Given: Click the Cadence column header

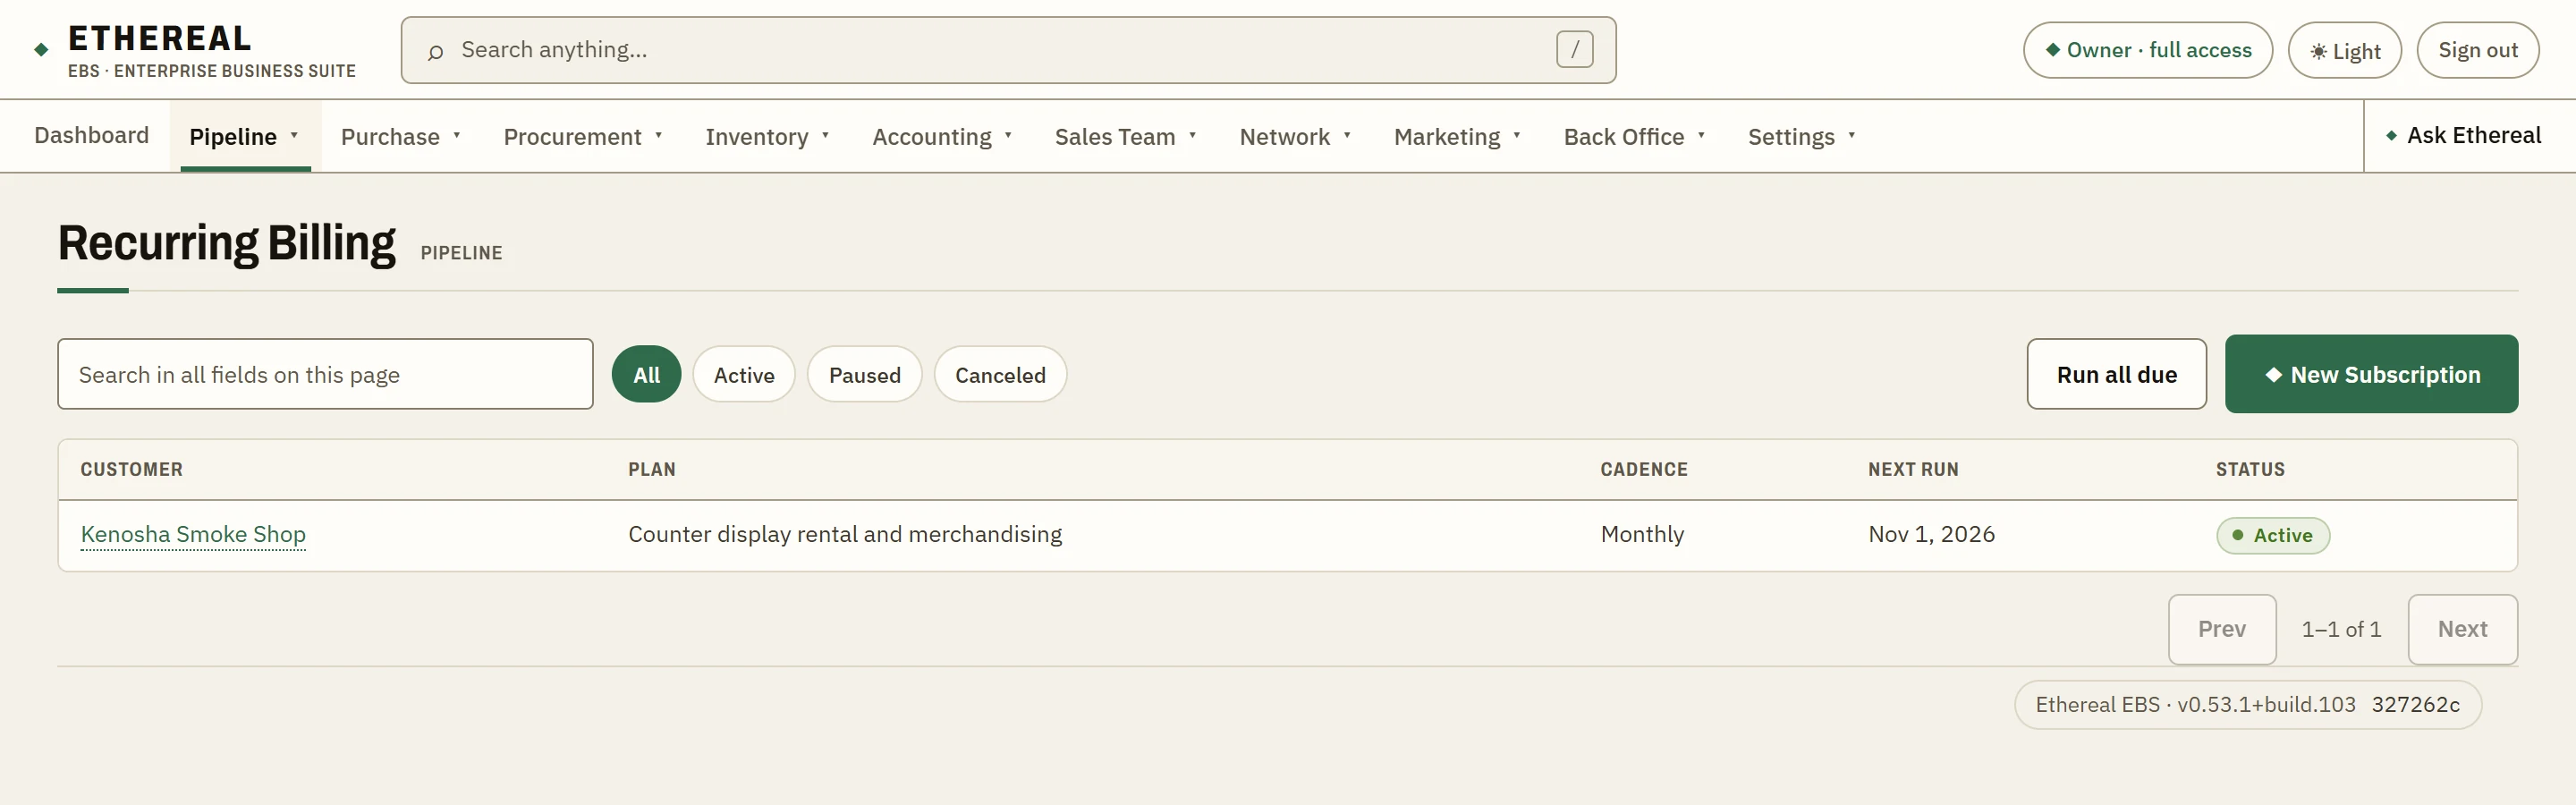Looking at the screenshot, I should pyautogui.click(x=1644, y=470).
